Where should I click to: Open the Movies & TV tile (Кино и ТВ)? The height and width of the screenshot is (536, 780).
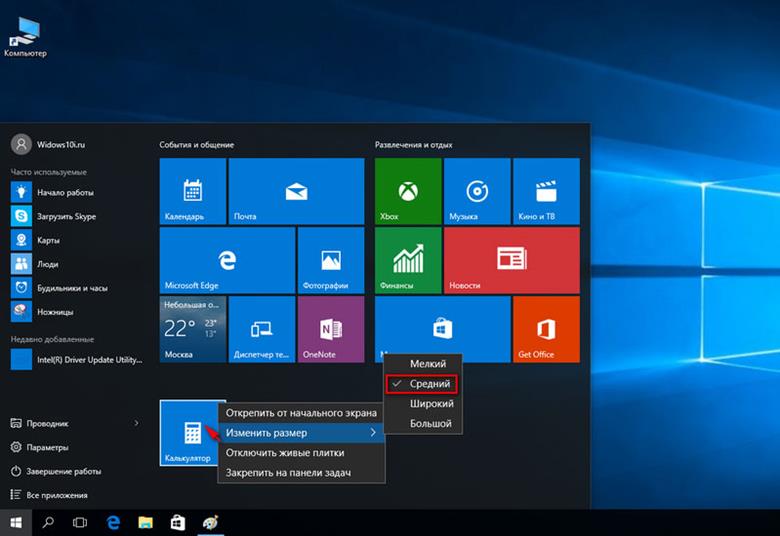(546, 191)
